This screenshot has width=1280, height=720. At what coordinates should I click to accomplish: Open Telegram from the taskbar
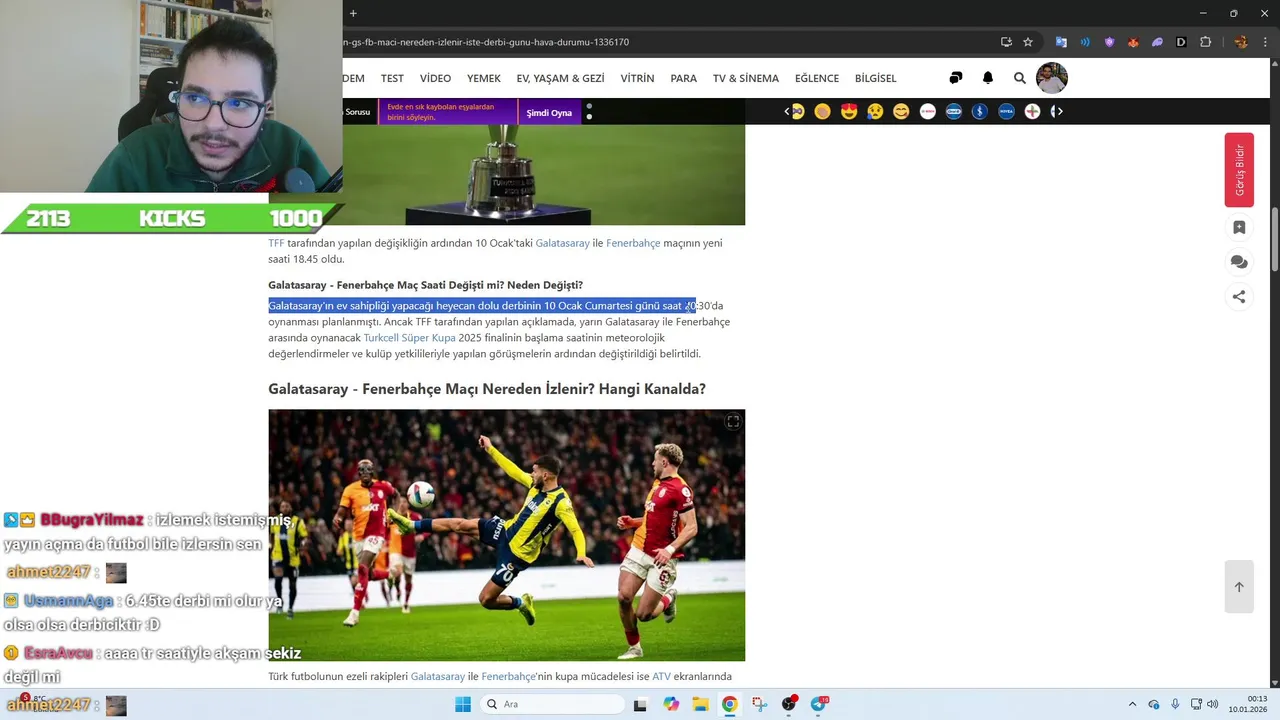click(819, 704)
